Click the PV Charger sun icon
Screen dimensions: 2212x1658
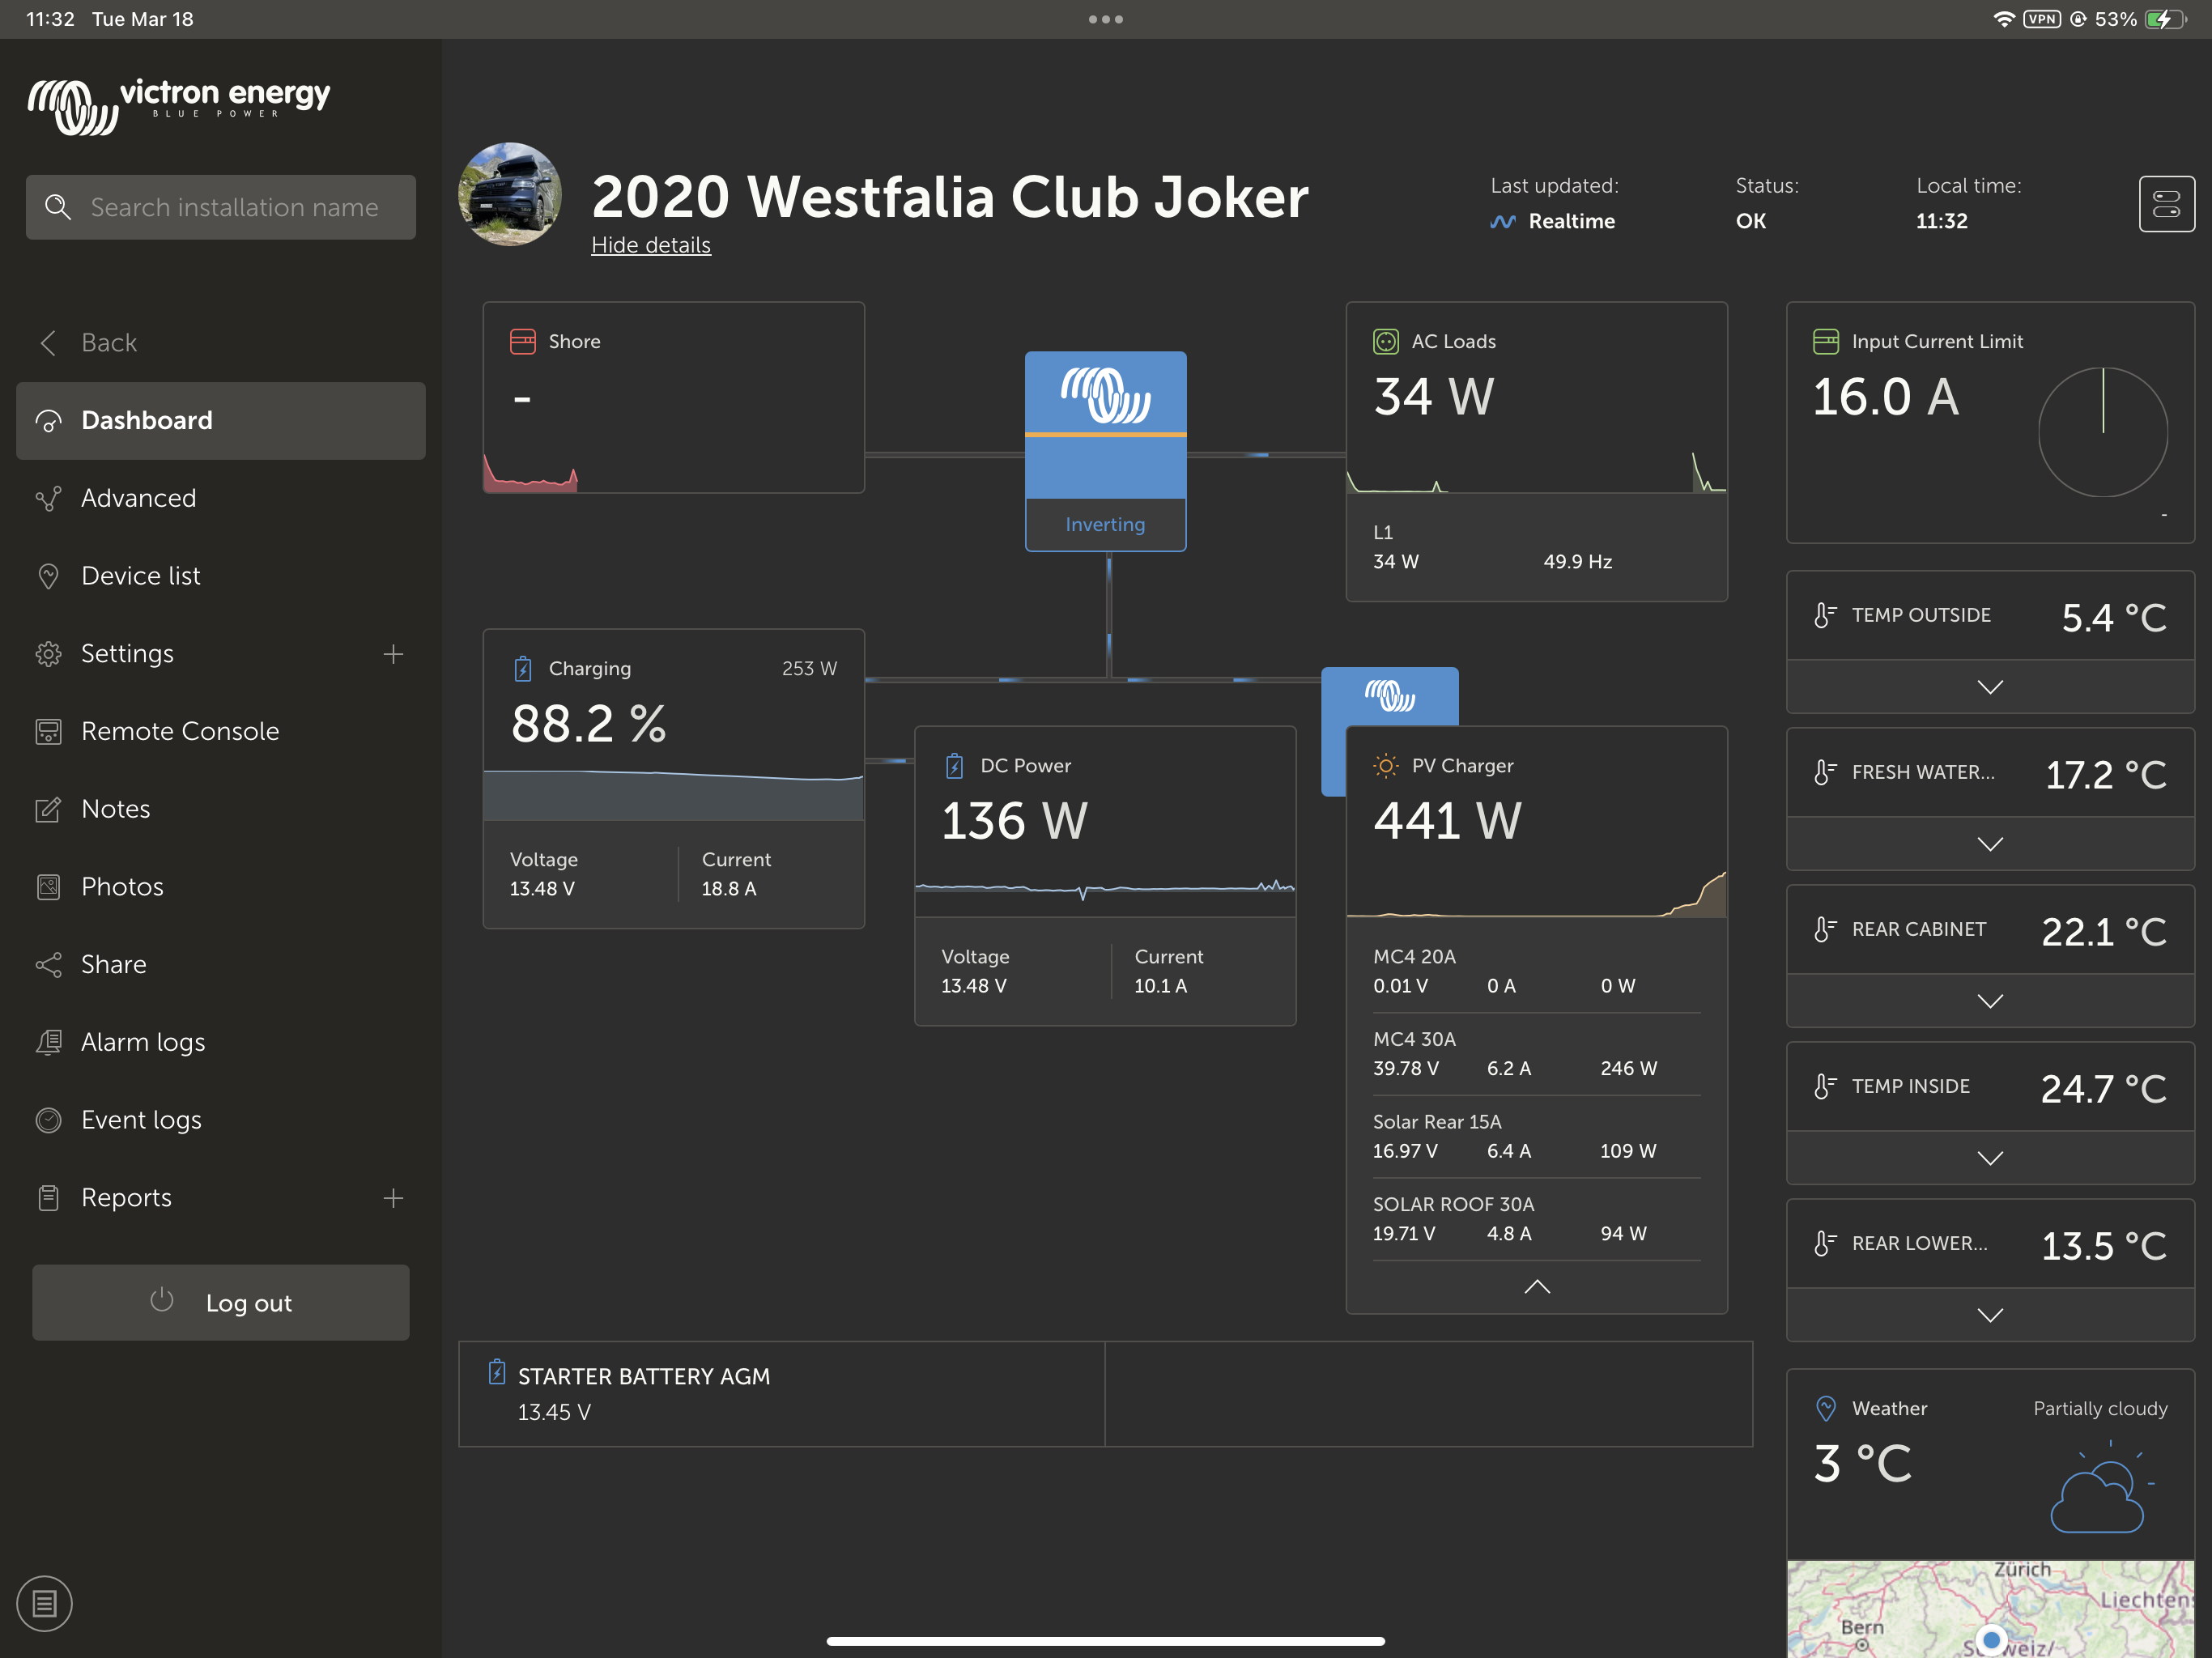(1386, 766)
